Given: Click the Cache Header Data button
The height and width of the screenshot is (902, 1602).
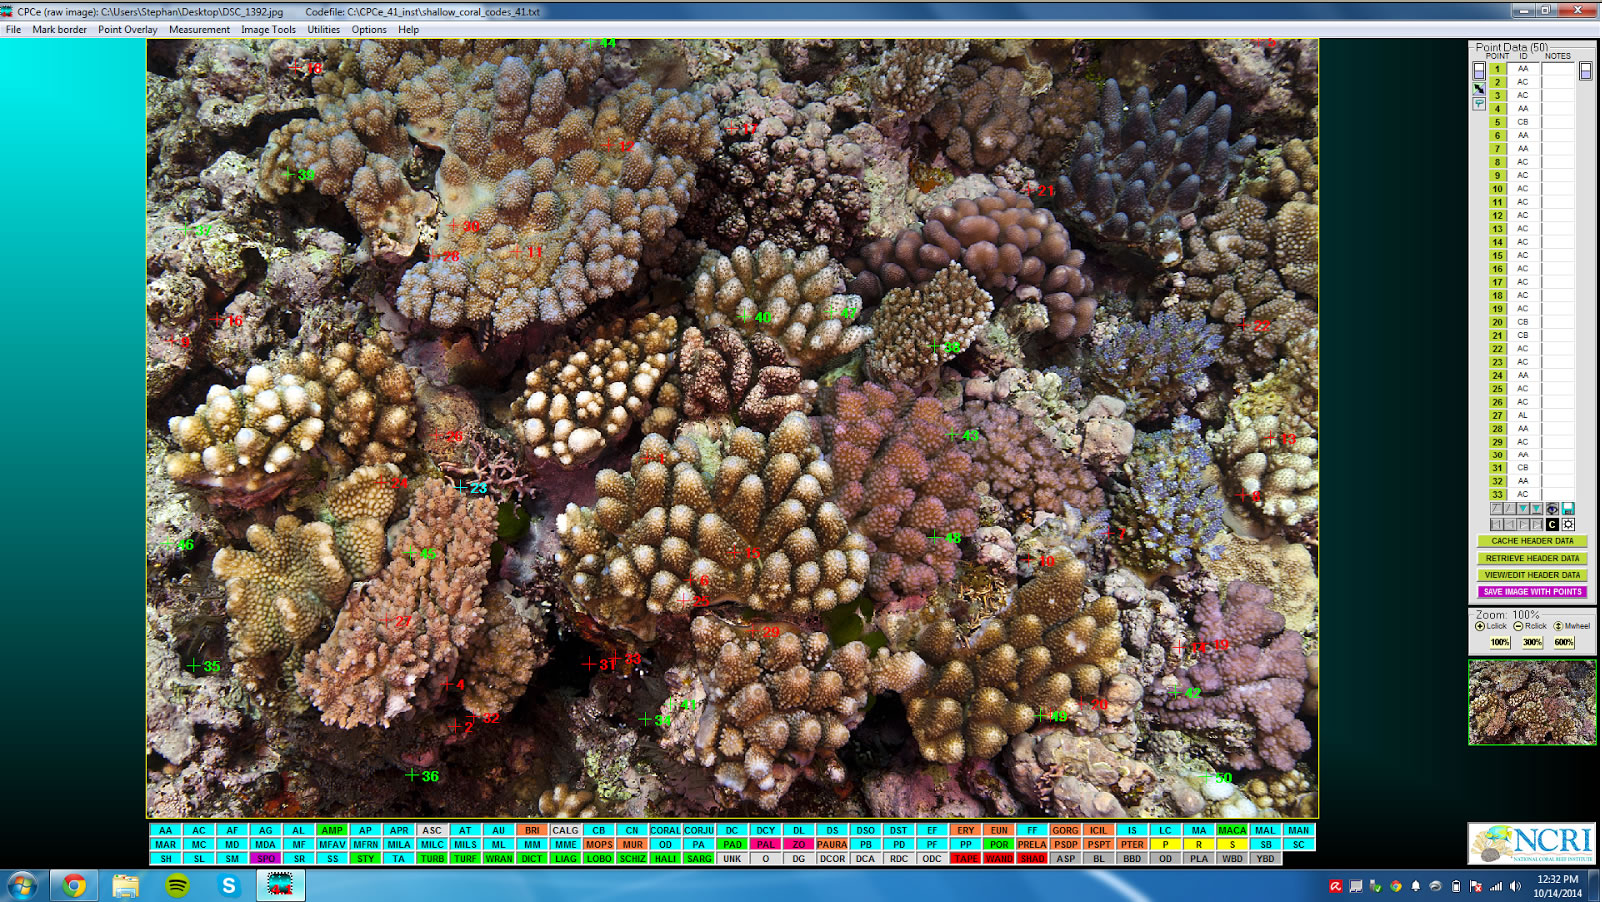Looking at the screenshot, I should tap(1532, 541).
